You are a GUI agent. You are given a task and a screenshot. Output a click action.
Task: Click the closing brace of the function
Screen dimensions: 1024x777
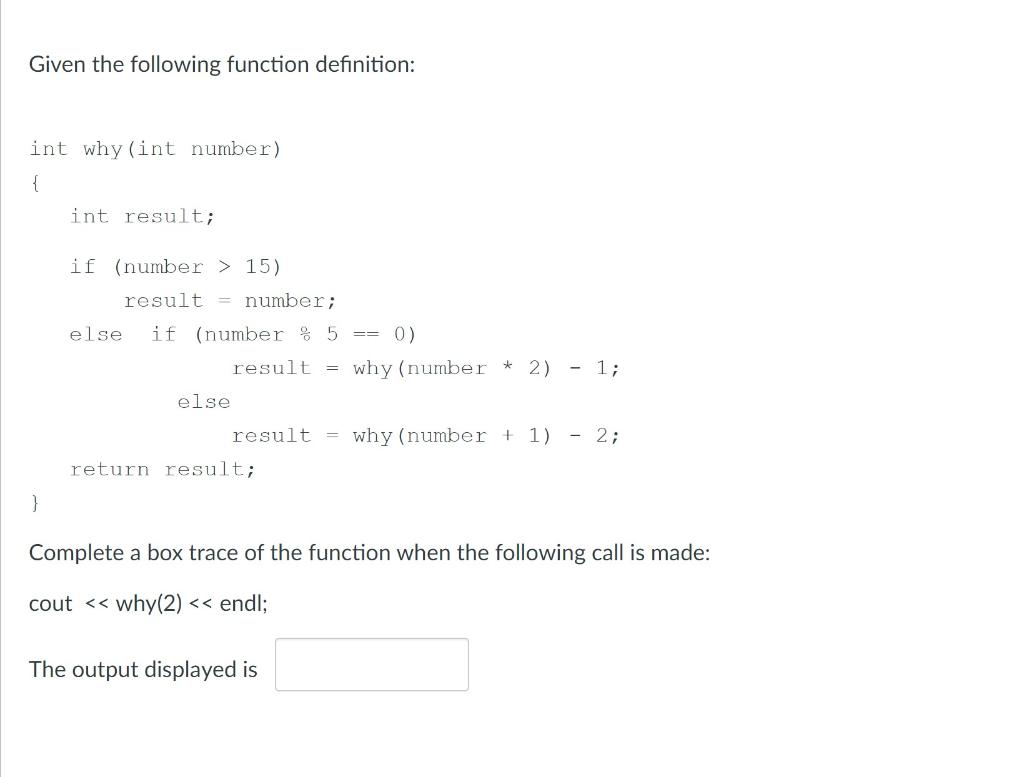pyautogui.click(x=33, y=503)
